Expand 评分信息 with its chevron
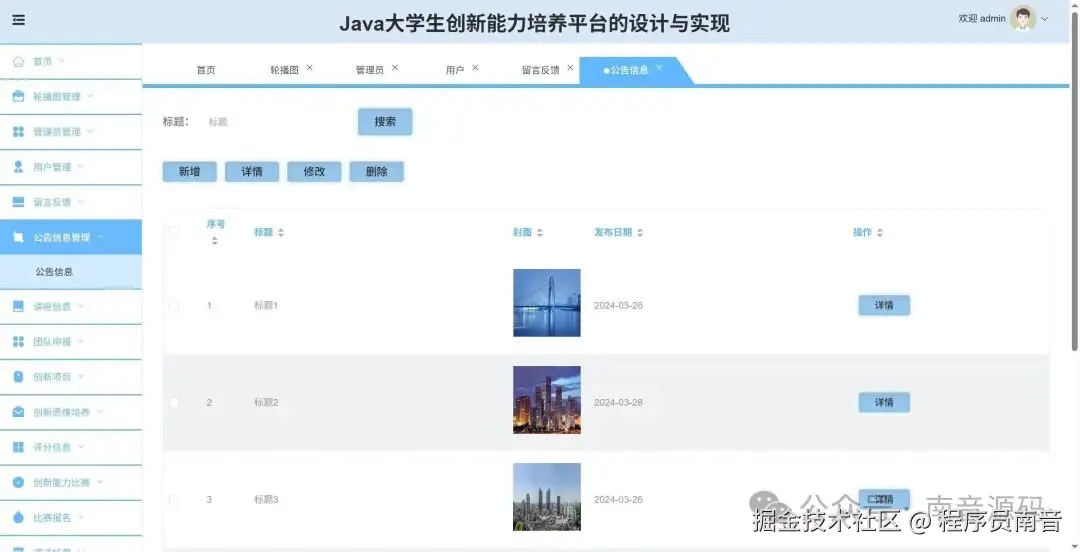 click(x=81, y=446)
